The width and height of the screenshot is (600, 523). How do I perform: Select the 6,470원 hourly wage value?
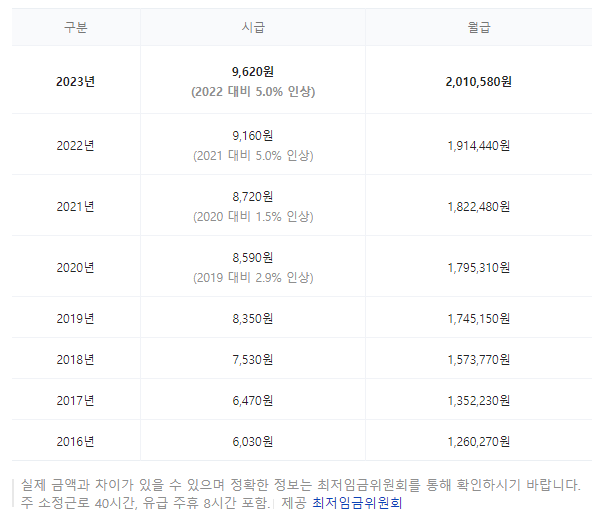[x=253, y=401]
